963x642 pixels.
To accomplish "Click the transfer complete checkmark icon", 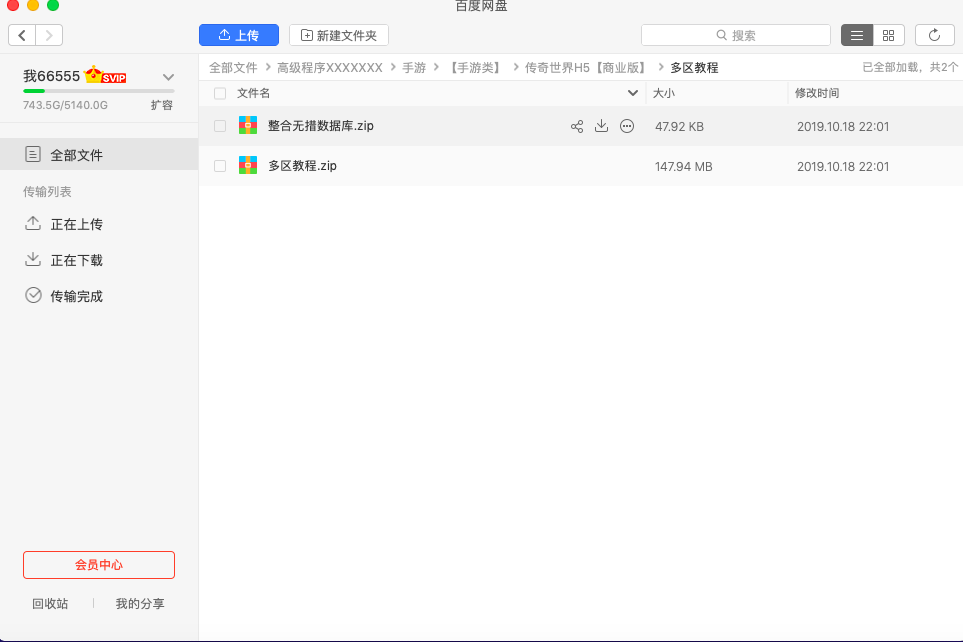I will click(x=33, y=296).
